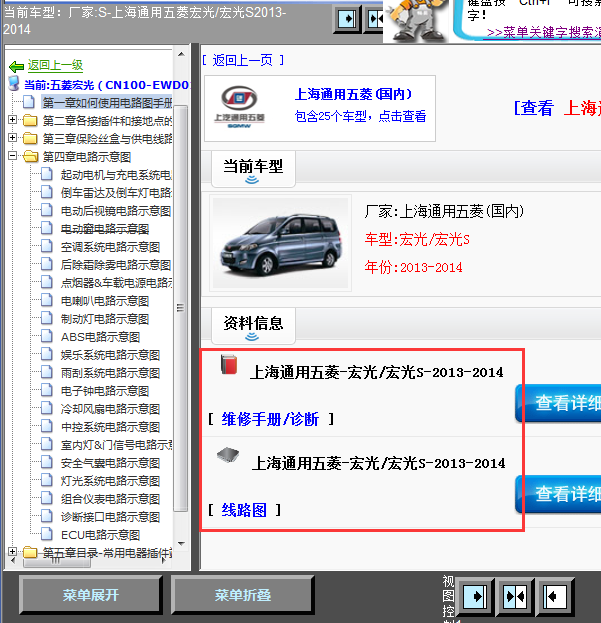The width and height of the screenshot is (601, 623).
Task: Open 雨刮系统电路示意图 item
Action: click(x=110, y=373)
